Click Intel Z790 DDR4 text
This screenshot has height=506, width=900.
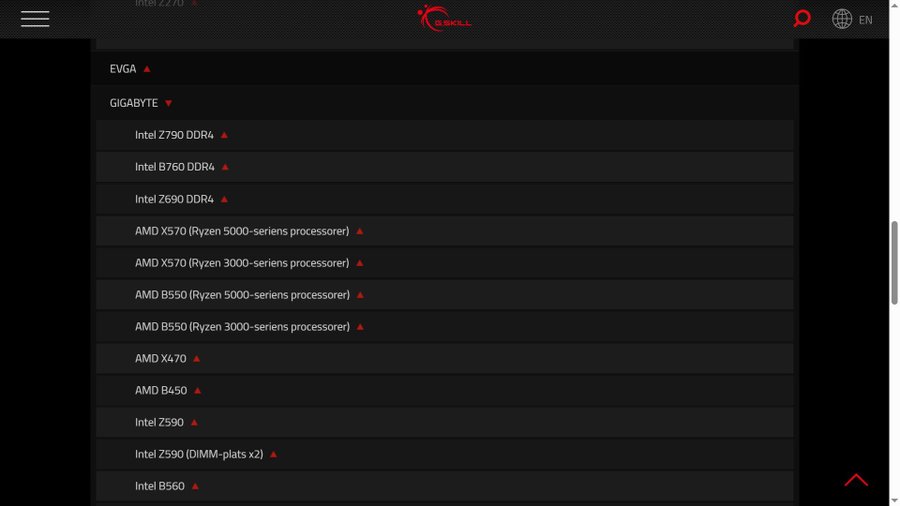pos(174,135)
